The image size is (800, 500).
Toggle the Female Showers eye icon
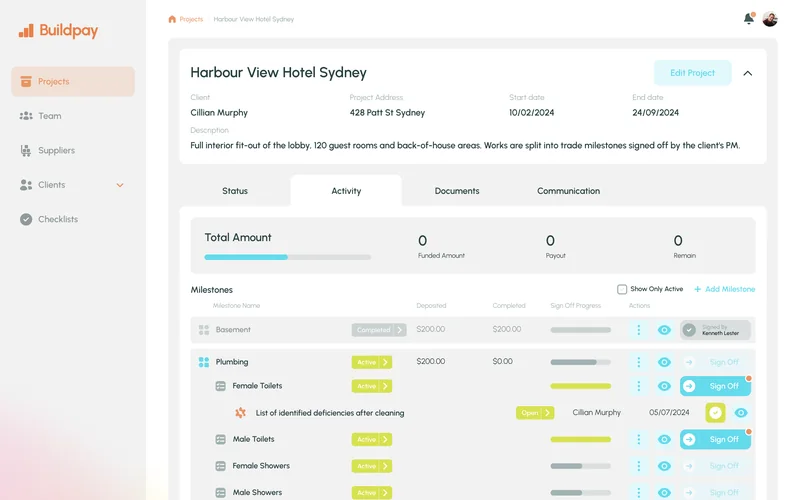664,466
